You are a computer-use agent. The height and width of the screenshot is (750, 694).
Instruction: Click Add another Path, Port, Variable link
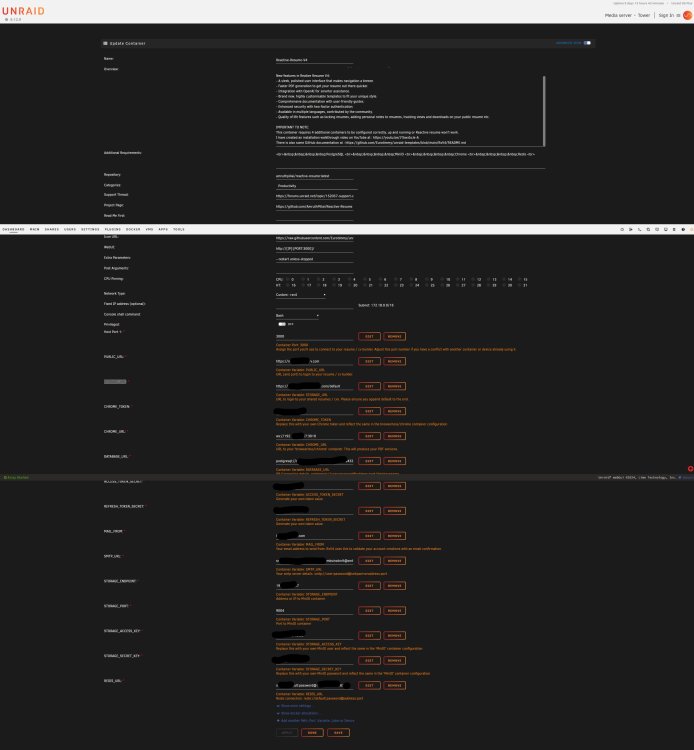[316, 721]
